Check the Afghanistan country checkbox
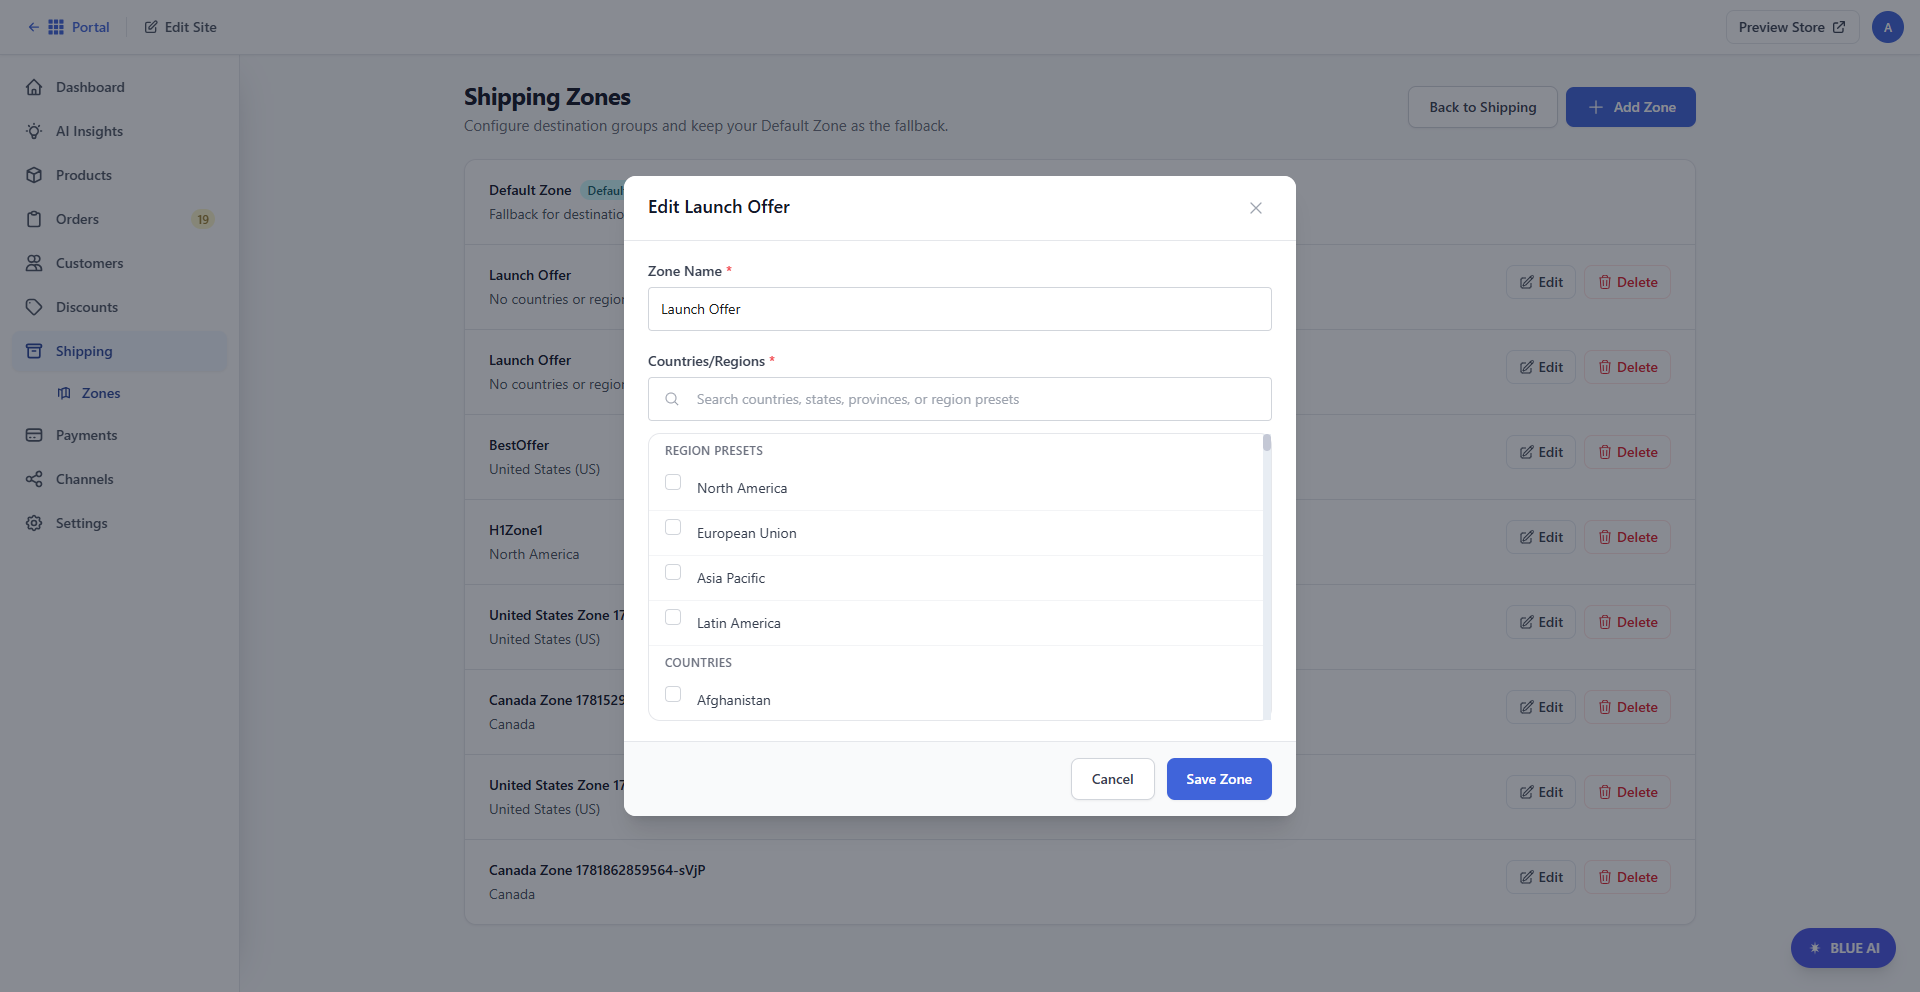Image resolution: width=1920 pixels, height=992 pixels. point(673,694)
